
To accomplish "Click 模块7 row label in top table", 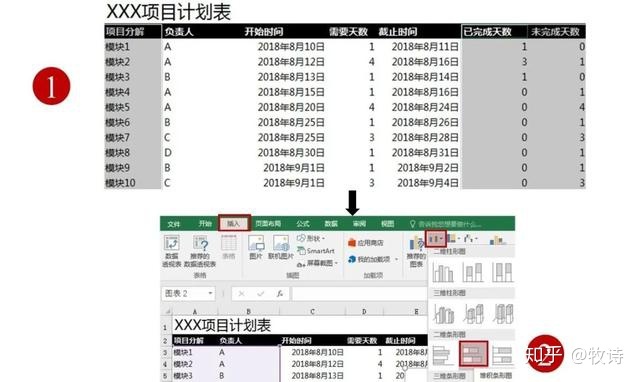I will click(x=118, y=138).
